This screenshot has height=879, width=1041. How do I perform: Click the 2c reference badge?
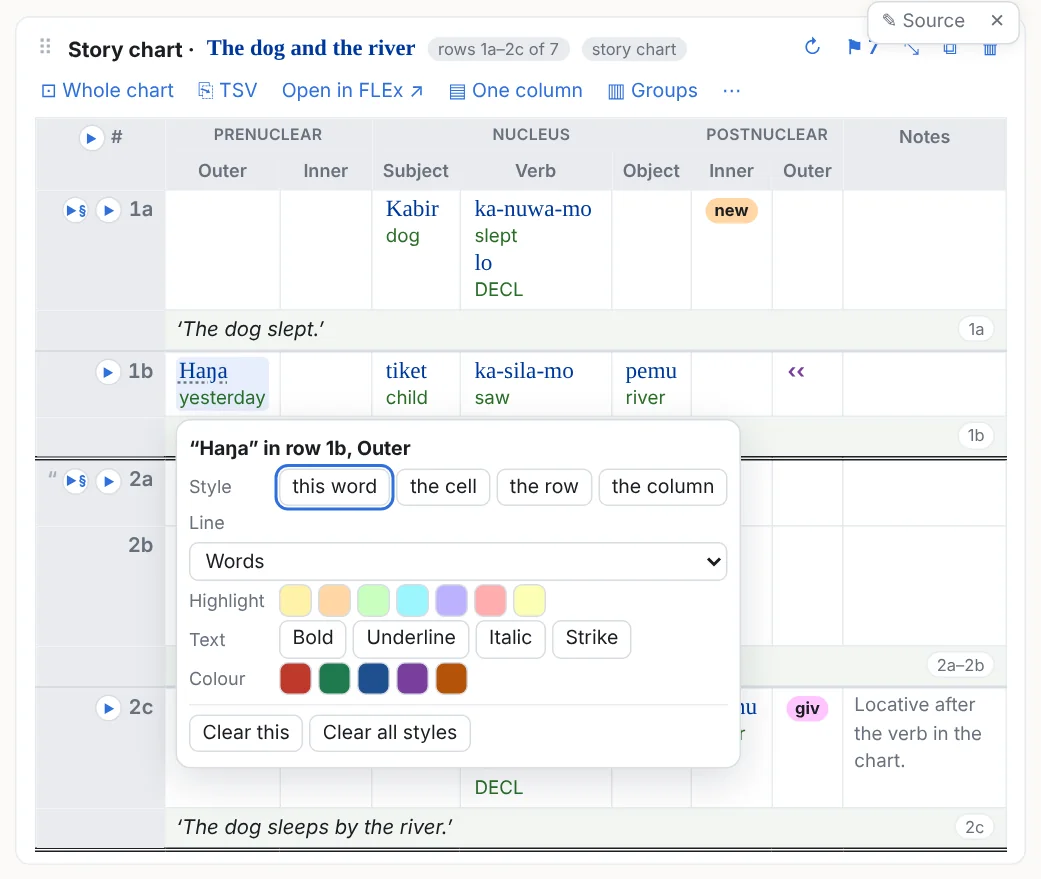click(x=974, y=827)
